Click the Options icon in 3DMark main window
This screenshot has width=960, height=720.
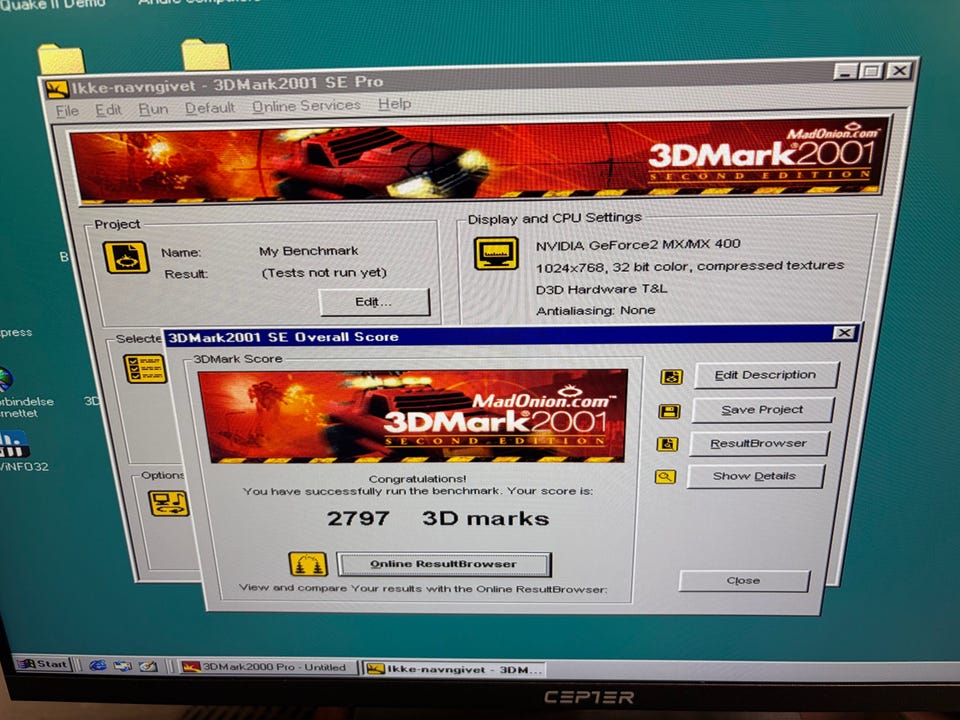pyautogui.click(x=168, y=503)
